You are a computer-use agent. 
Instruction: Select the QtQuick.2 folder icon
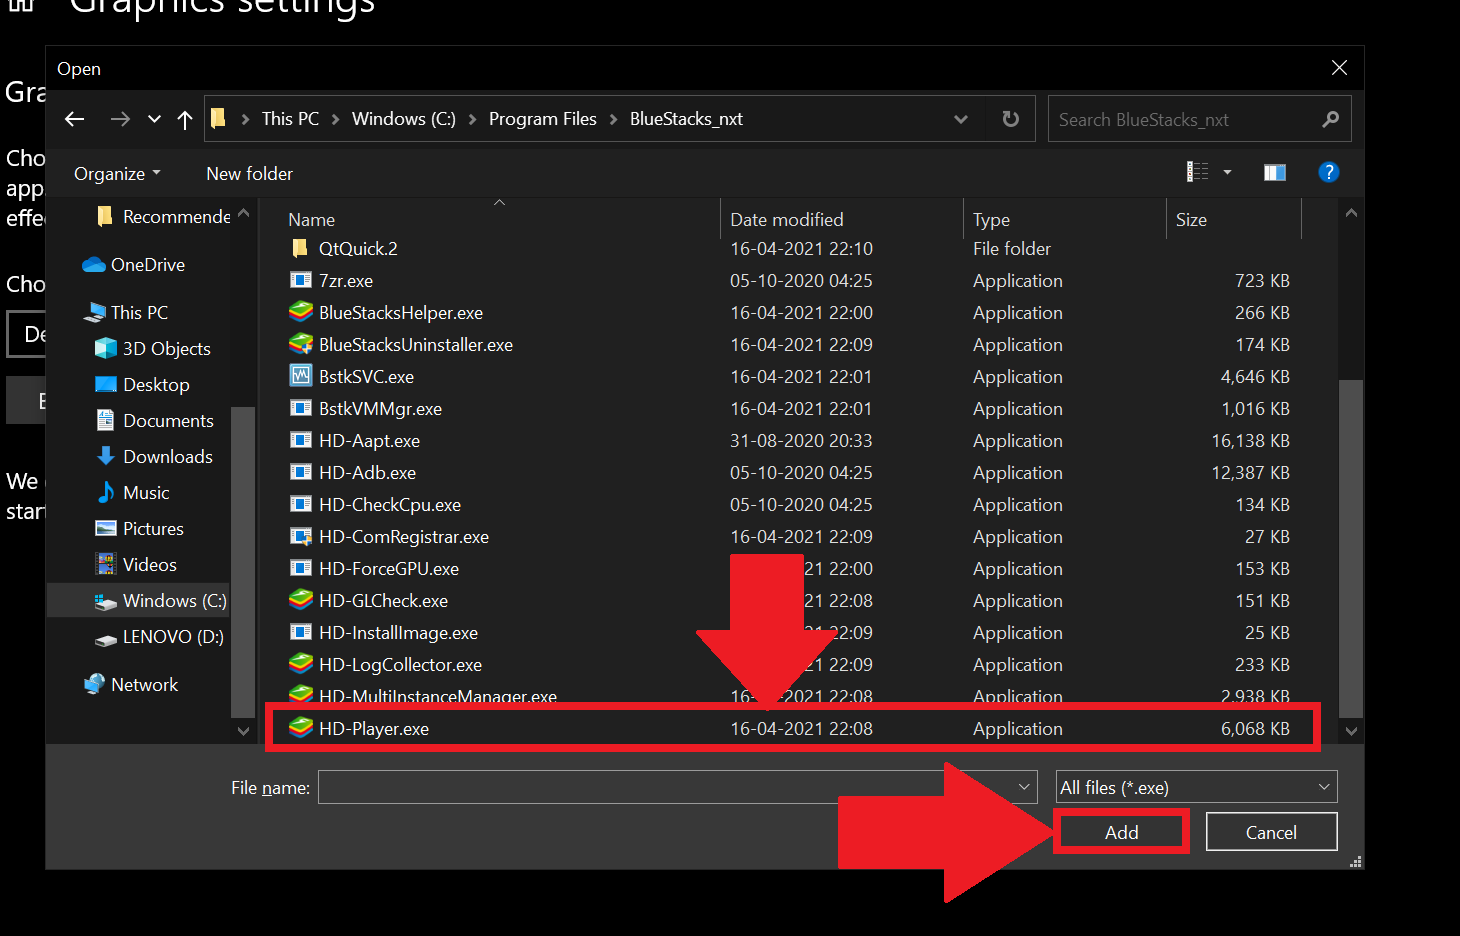point(300,248)
